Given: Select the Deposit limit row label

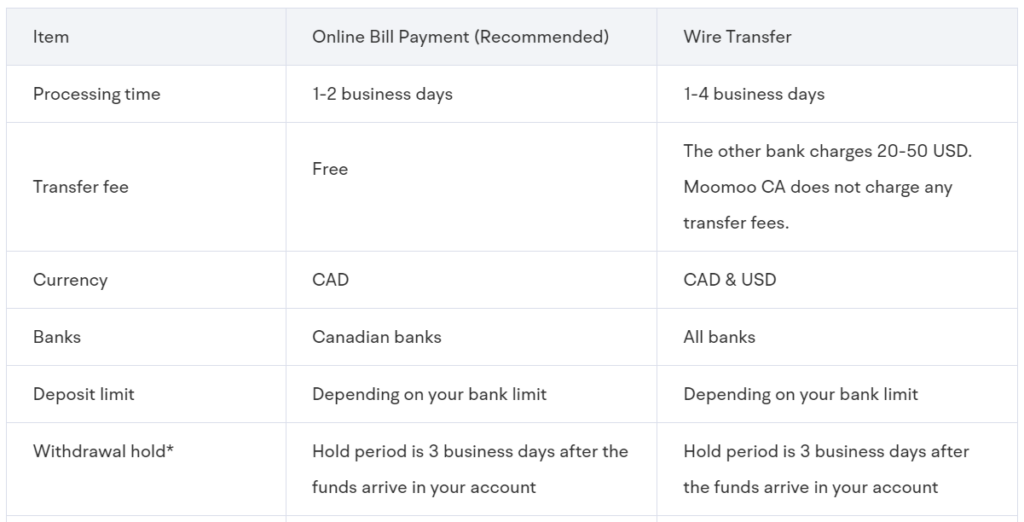Looking at the screenshot, I should tap(84, 395).
